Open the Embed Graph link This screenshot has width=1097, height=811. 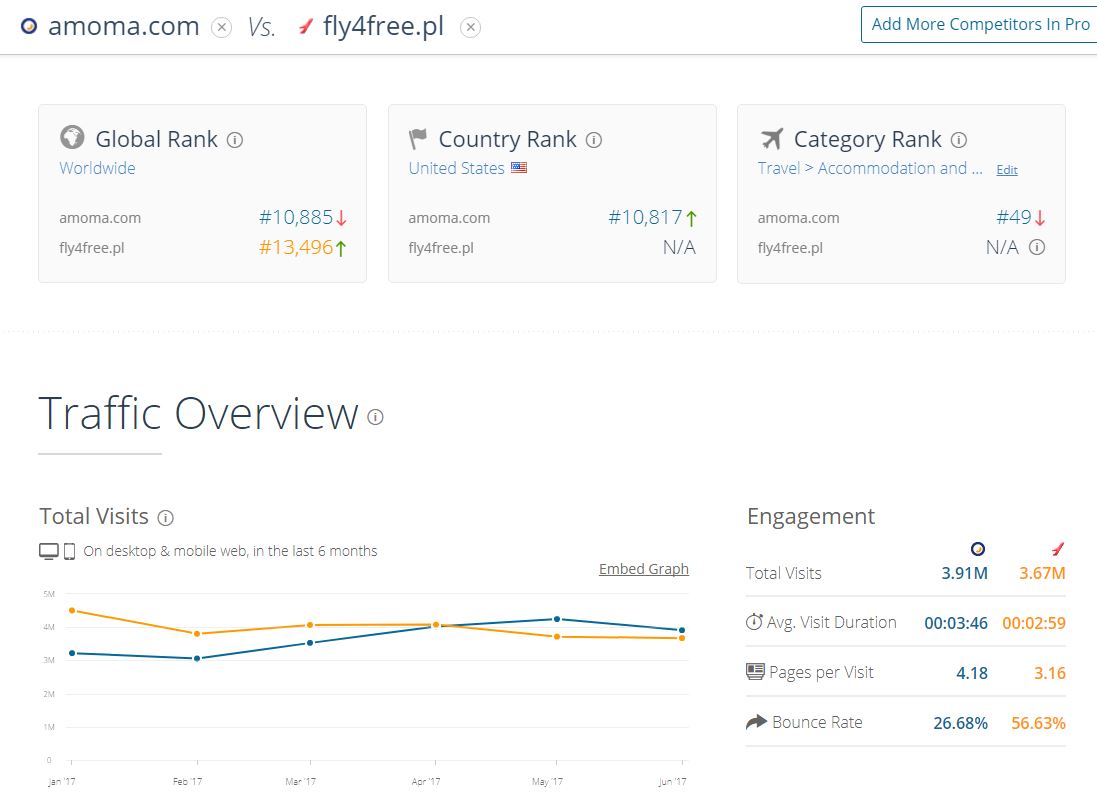[x=644, y=569]
